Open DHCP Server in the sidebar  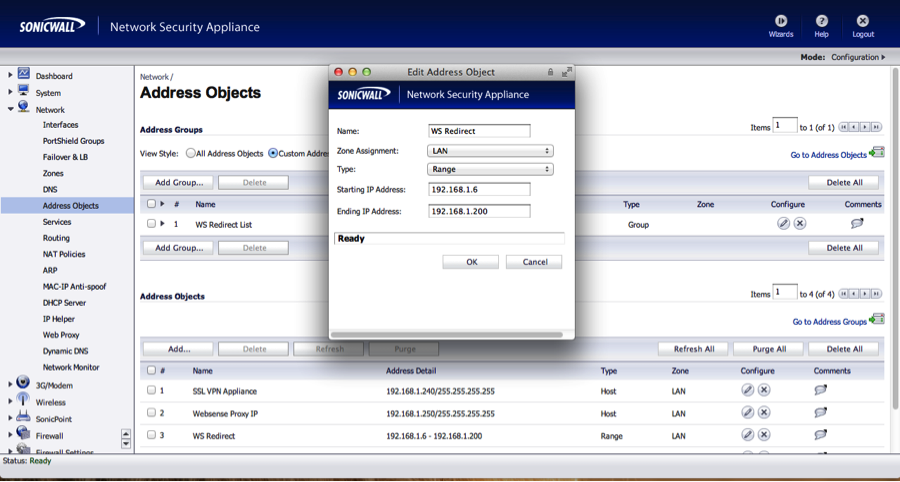point(64,302)
